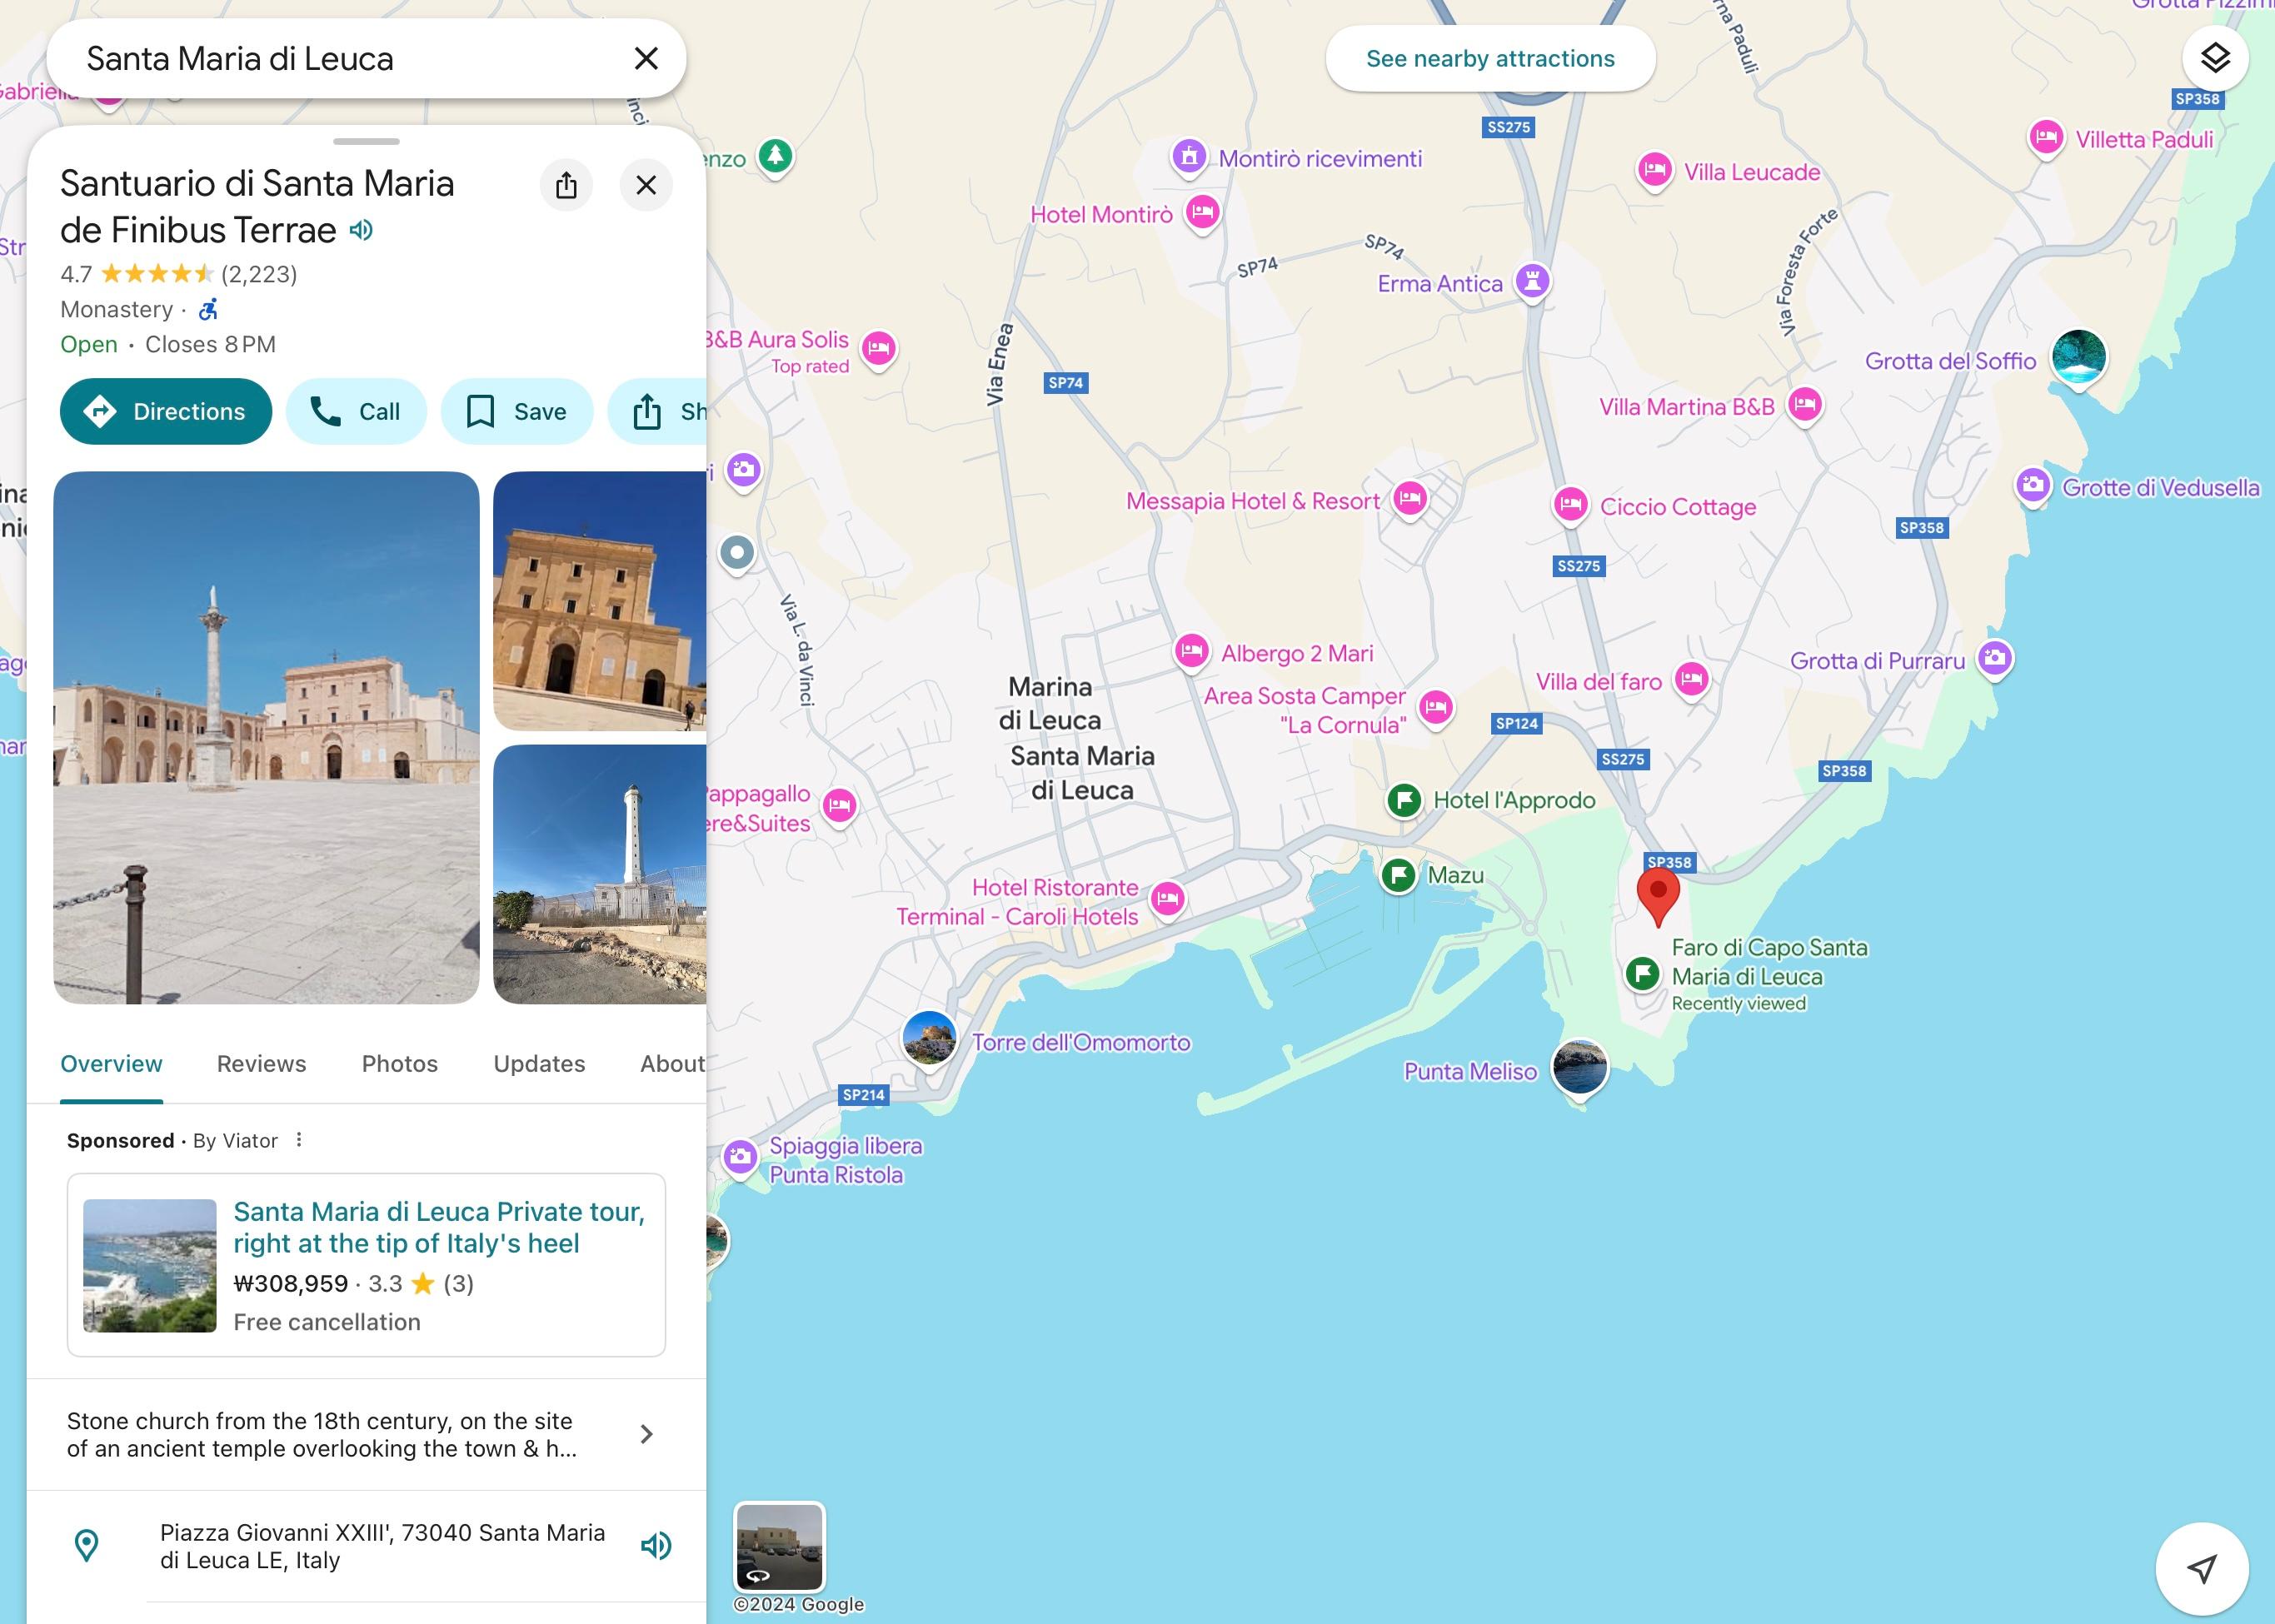Screen dimensions: 2275x1624
Task: Open the church facade photo
Action: [600, 601]
